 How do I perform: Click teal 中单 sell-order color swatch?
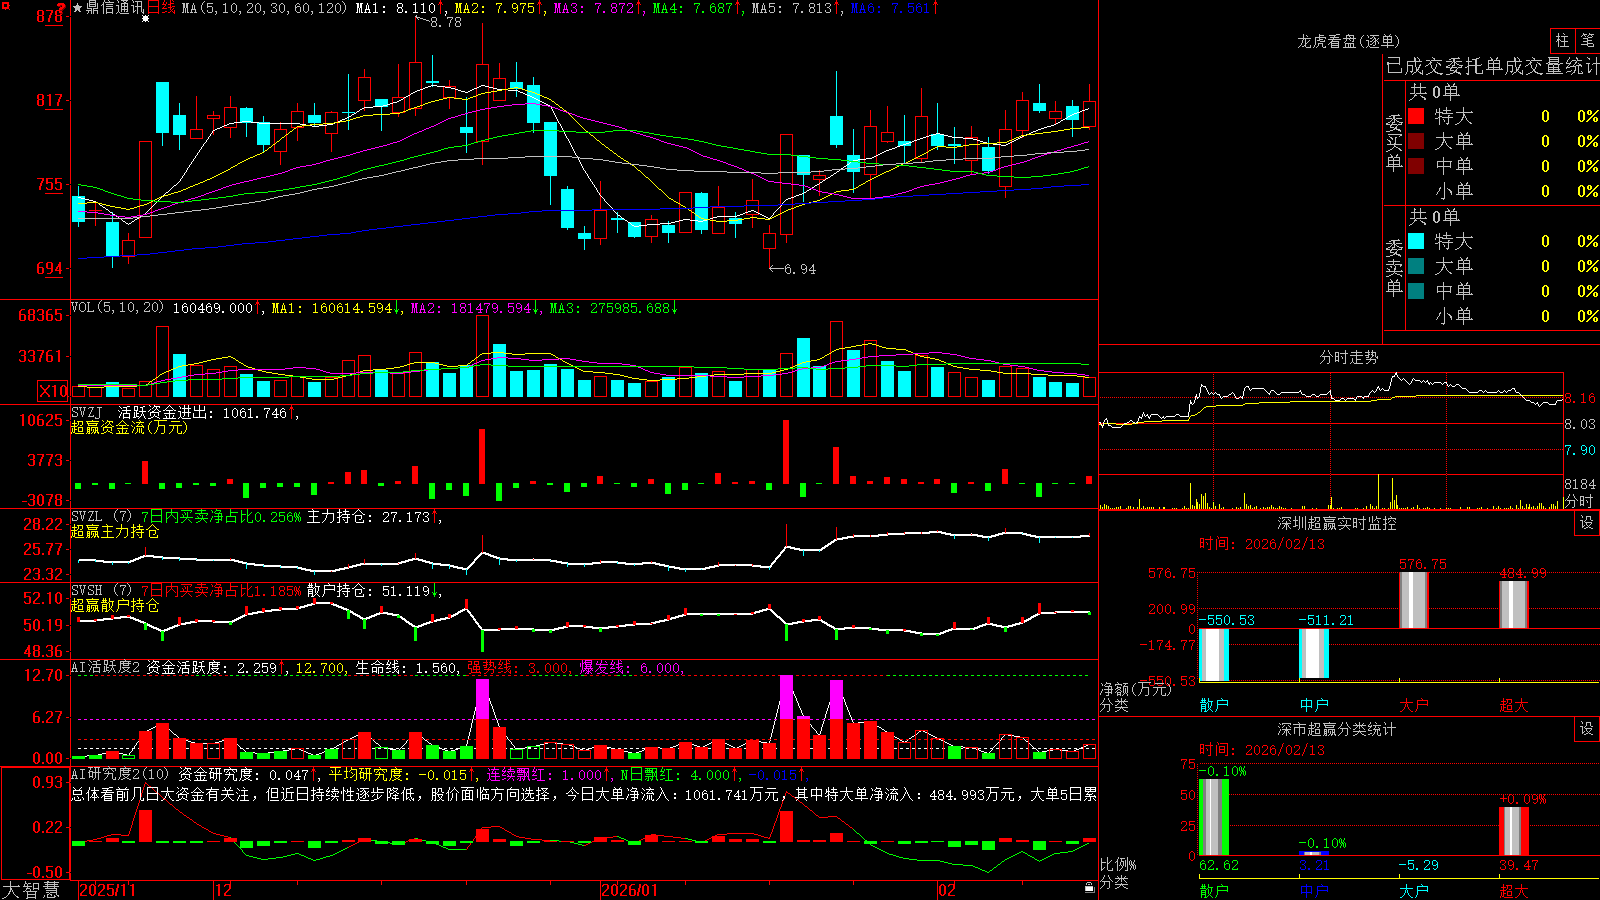click(1416, 291)
